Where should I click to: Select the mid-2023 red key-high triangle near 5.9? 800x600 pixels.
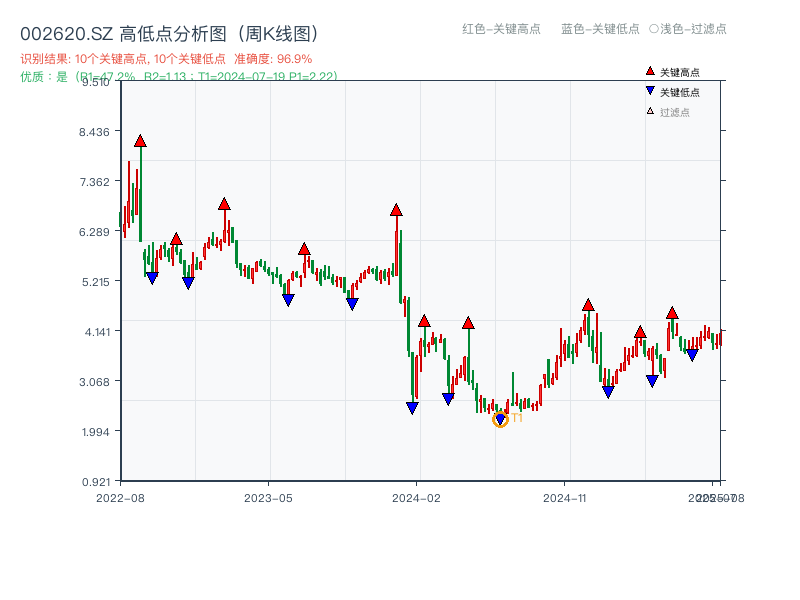click(304, 249)
